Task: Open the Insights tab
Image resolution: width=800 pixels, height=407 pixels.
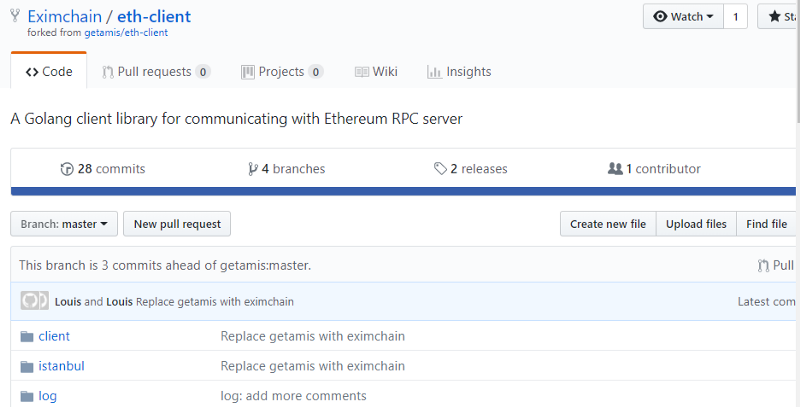Action: coord(459,72)
